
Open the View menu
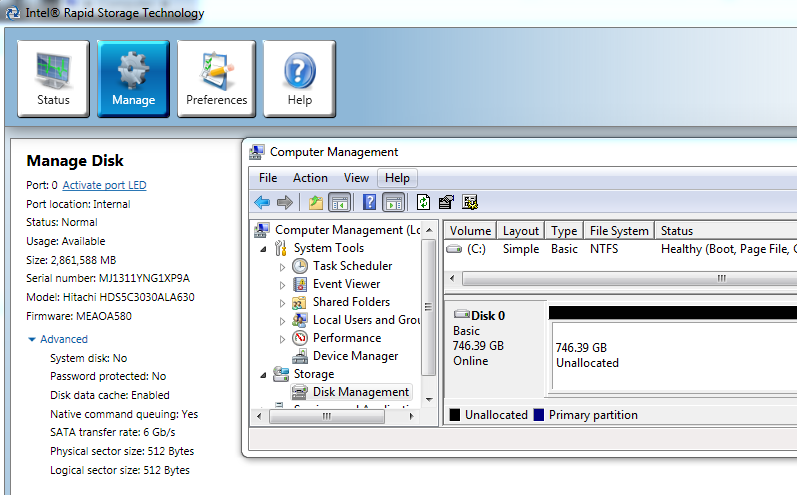pyautogui.click(x=356, y=178)
